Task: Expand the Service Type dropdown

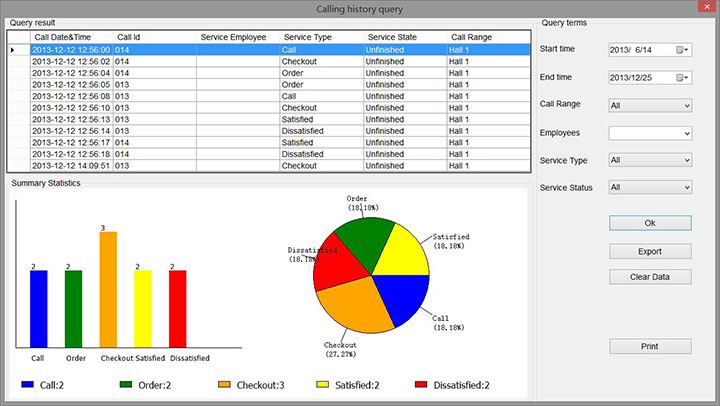Action: pos(686,160)
